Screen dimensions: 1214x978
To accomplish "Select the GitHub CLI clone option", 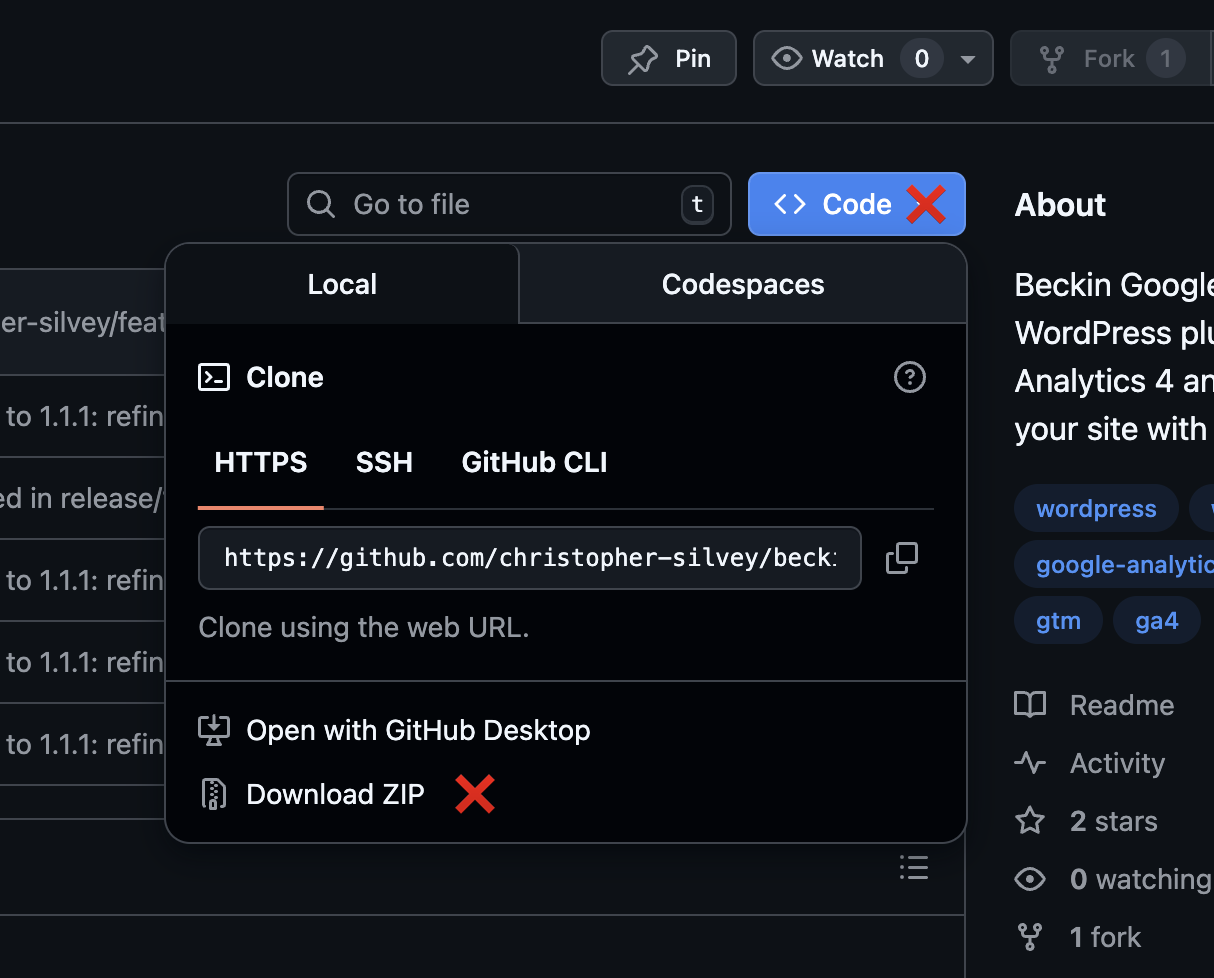I will coord(534,462).
